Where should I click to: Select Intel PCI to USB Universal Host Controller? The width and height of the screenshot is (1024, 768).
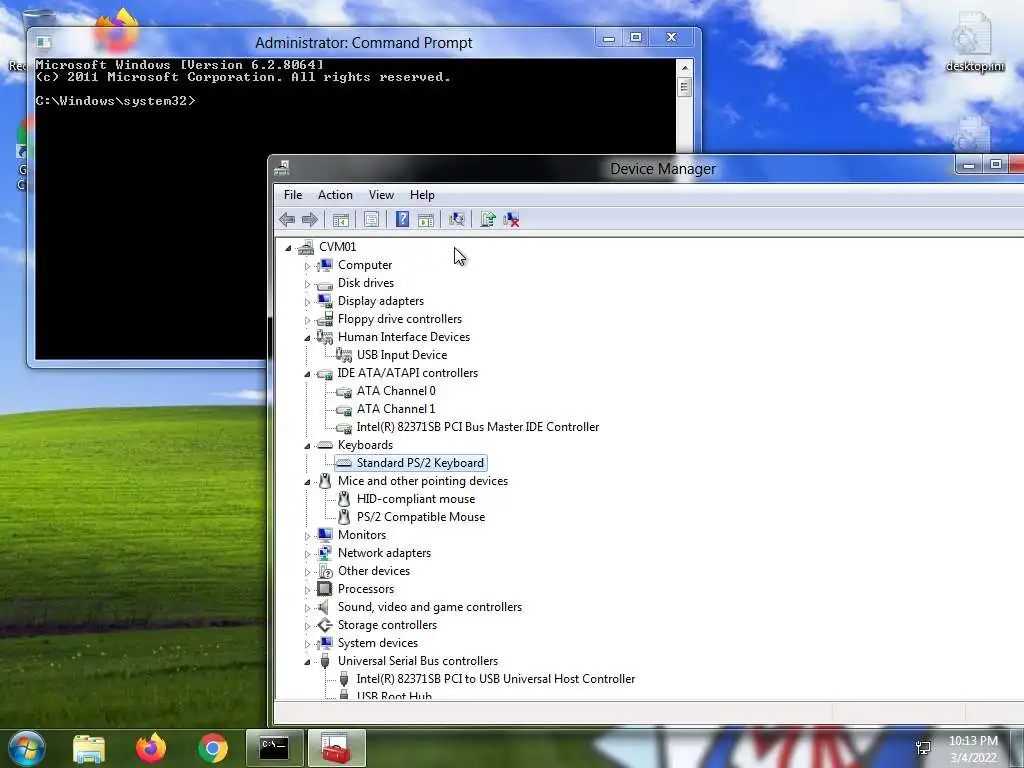[x=496, y=679]
